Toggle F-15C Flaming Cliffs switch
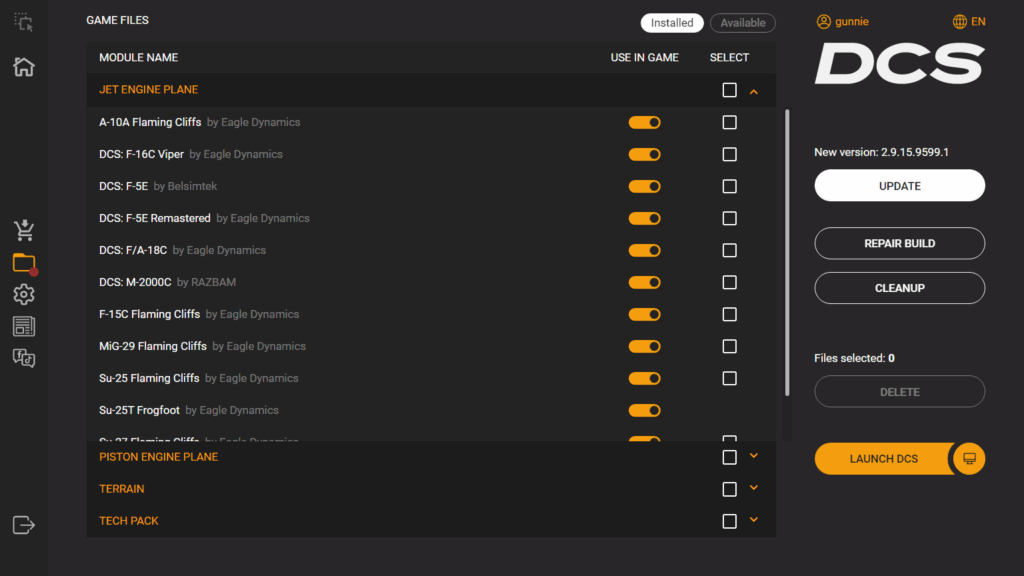1024x576 pixels. (x=645, y=314)
